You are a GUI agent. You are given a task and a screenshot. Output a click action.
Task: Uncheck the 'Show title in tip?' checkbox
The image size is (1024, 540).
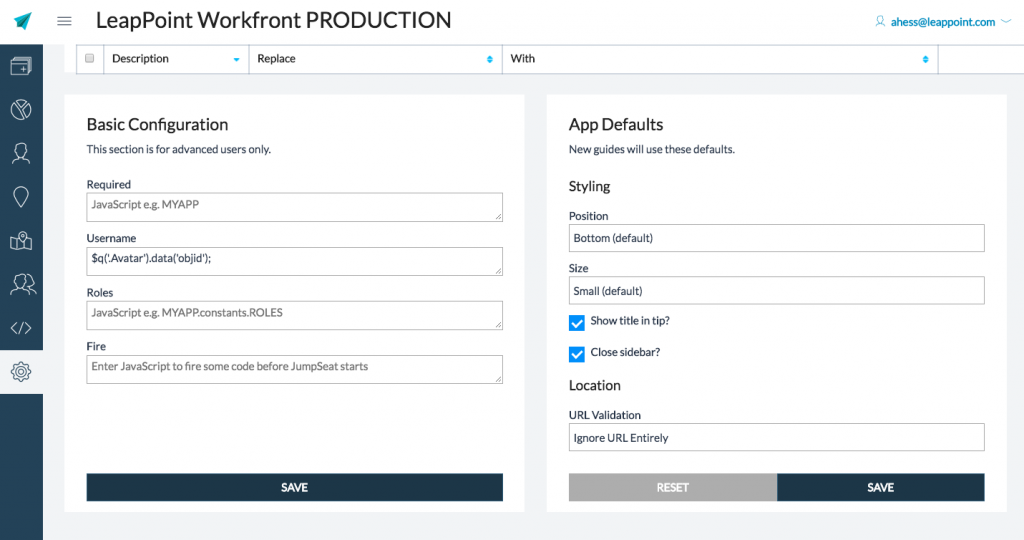[577, 322]
